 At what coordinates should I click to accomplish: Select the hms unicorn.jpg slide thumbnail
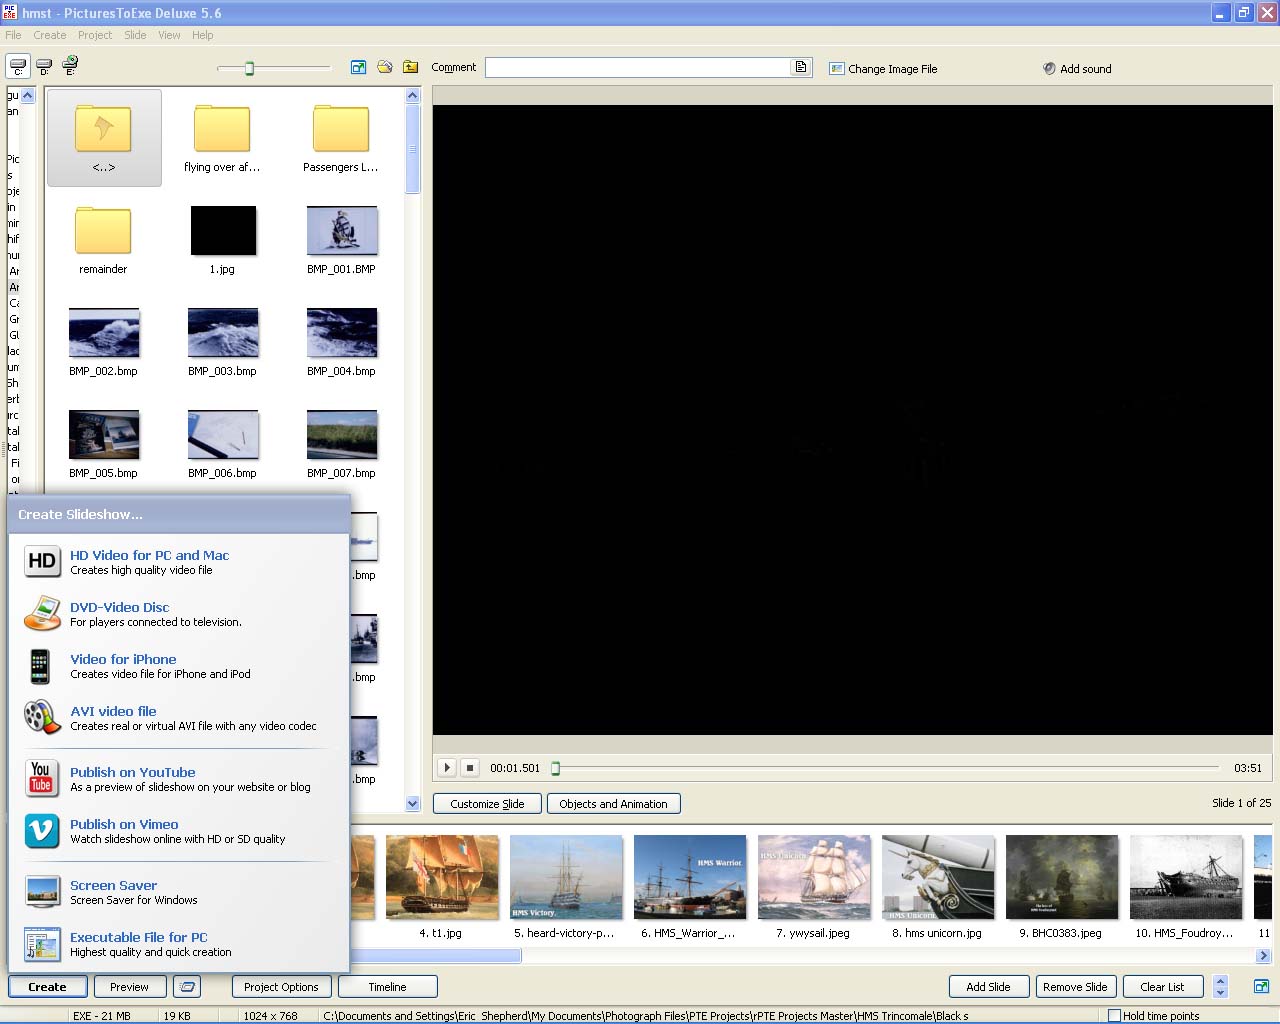click(x=937, y=877)
